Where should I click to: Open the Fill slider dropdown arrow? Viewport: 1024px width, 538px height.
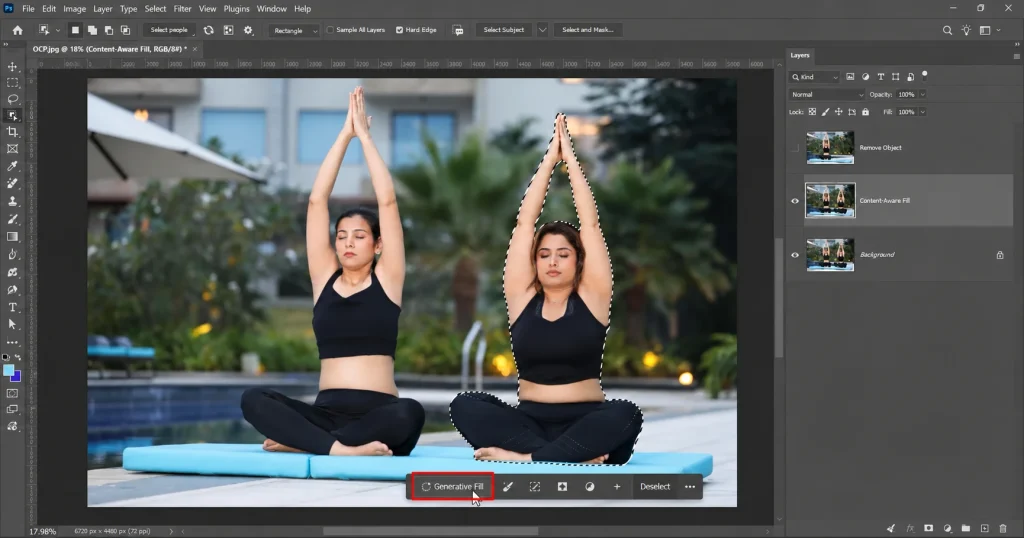click(923, 112)
